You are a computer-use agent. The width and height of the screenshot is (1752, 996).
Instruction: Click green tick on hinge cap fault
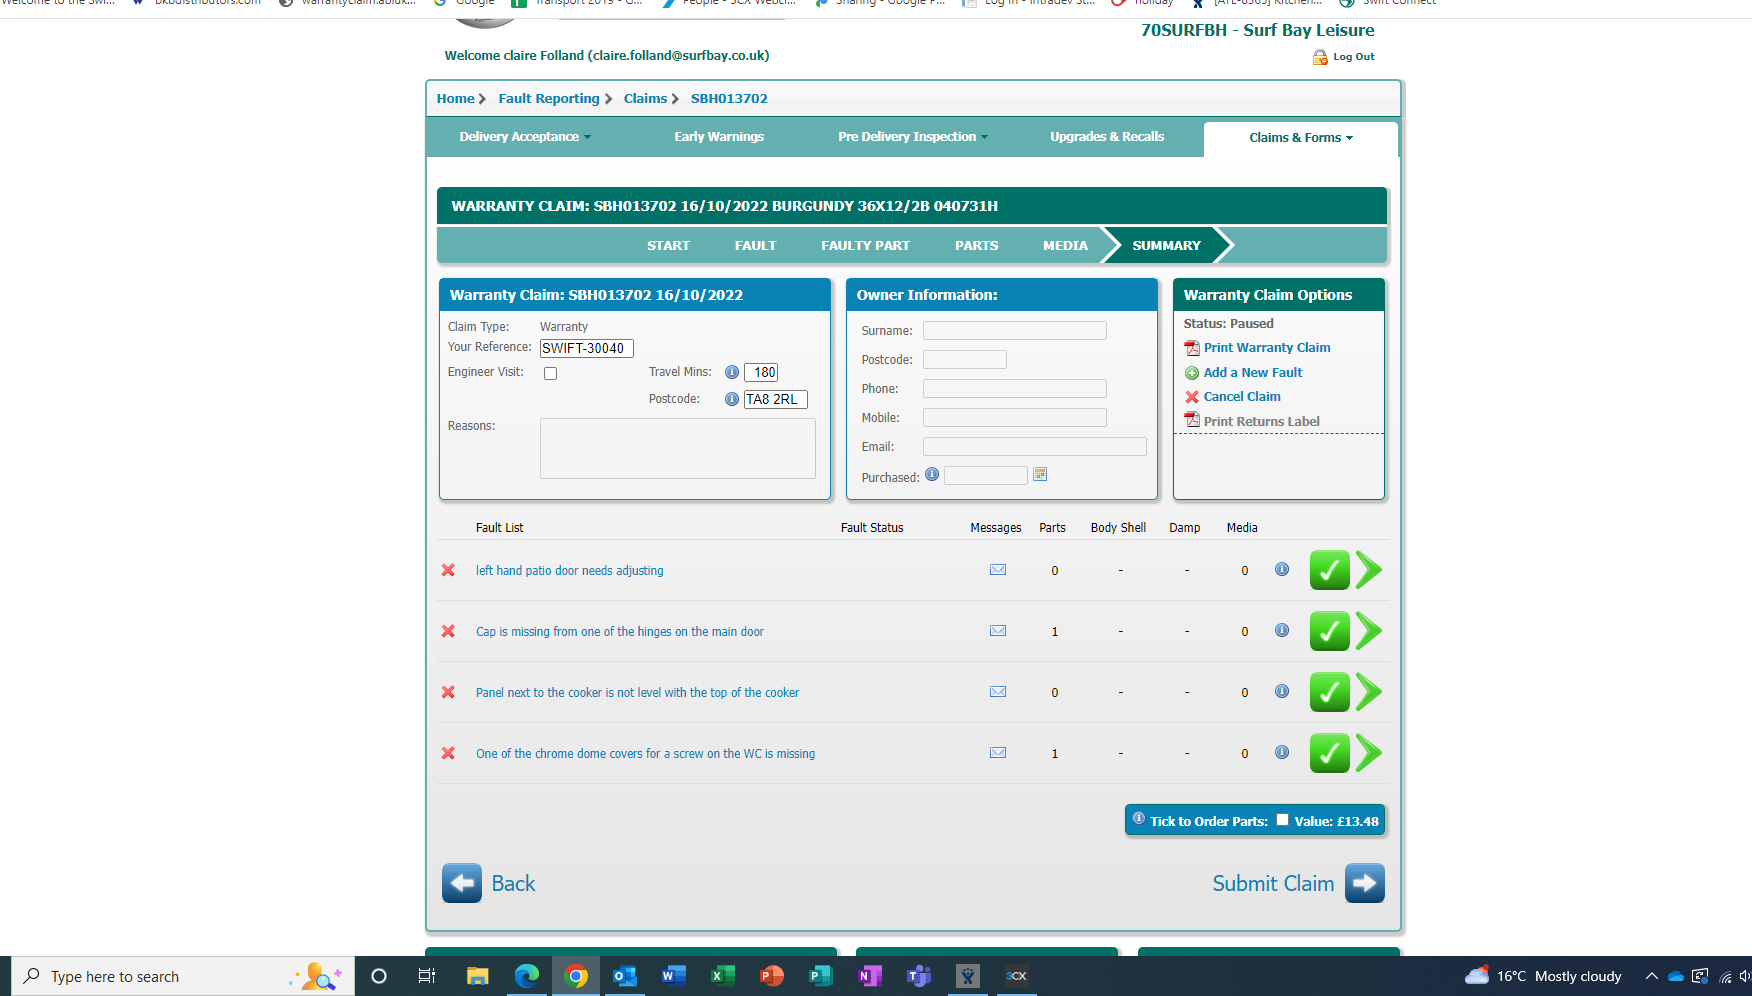tap(1330, 631)
